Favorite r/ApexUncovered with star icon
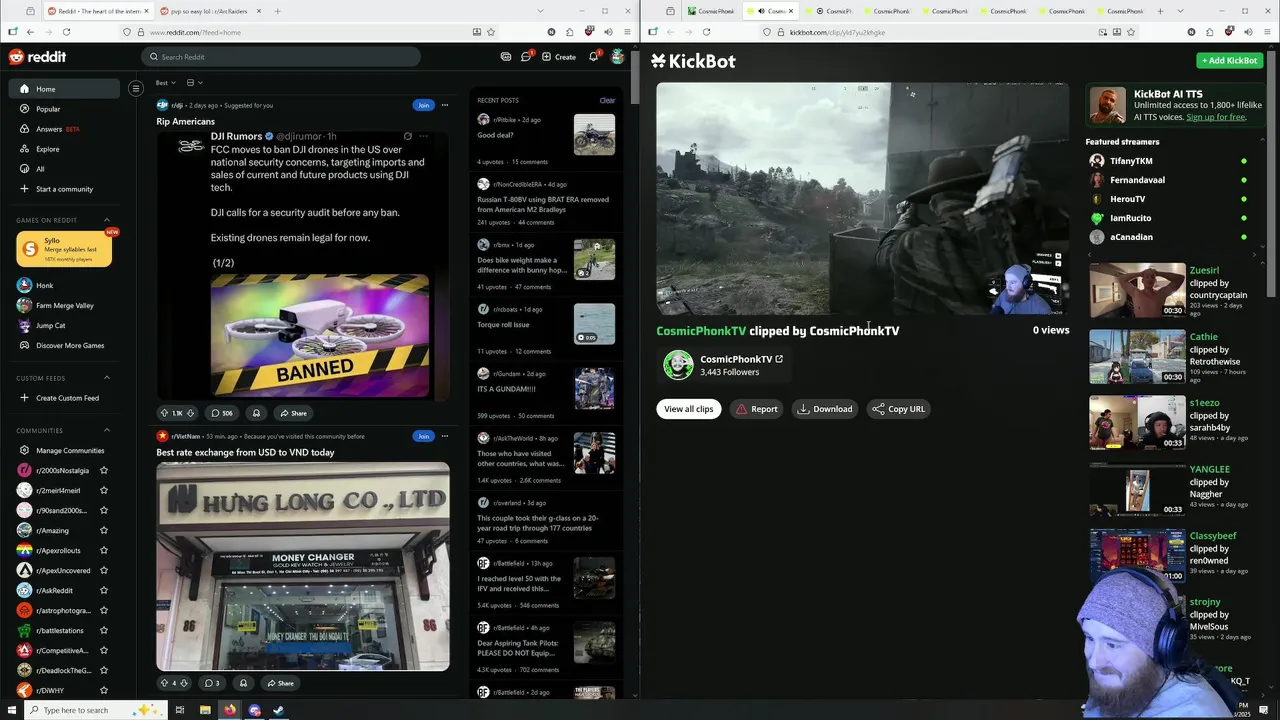 [104, 570]
